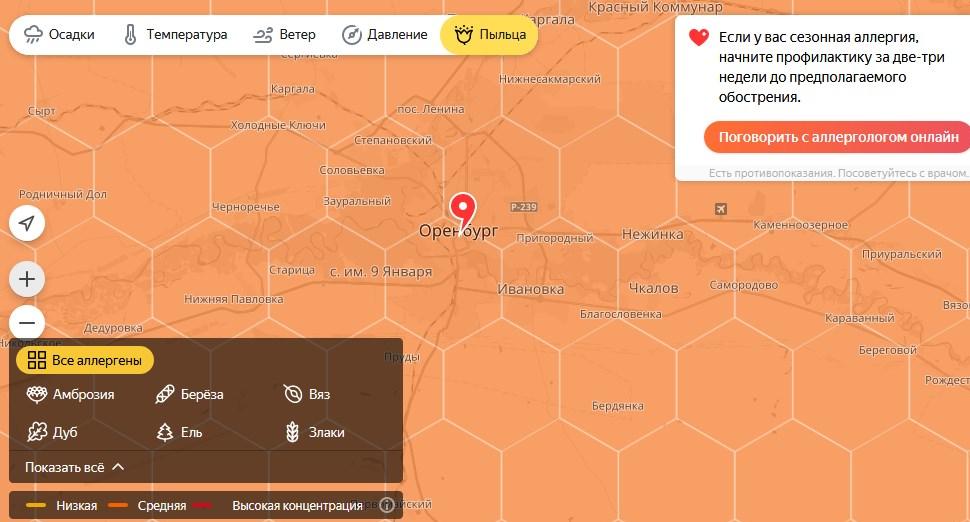Image resolution: width=970 pixels, height=522 pixels.
Task: Click the geolocation arrow icon
Action: pyautogui.click(x=27, y=223)
